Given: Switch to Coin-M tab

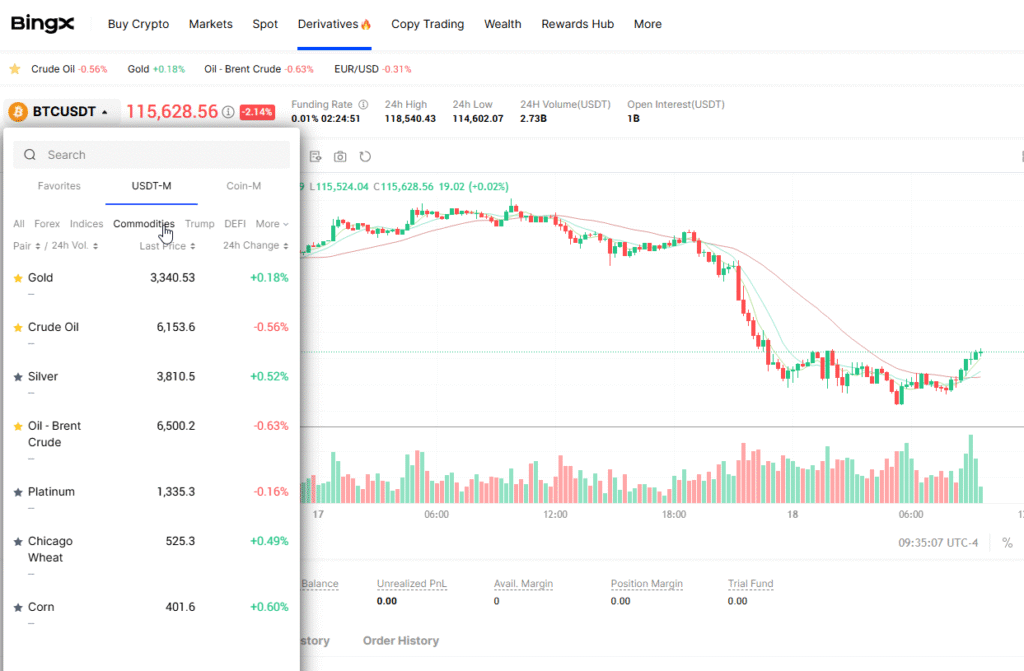Looking at the screenshot, I should 244,186.
